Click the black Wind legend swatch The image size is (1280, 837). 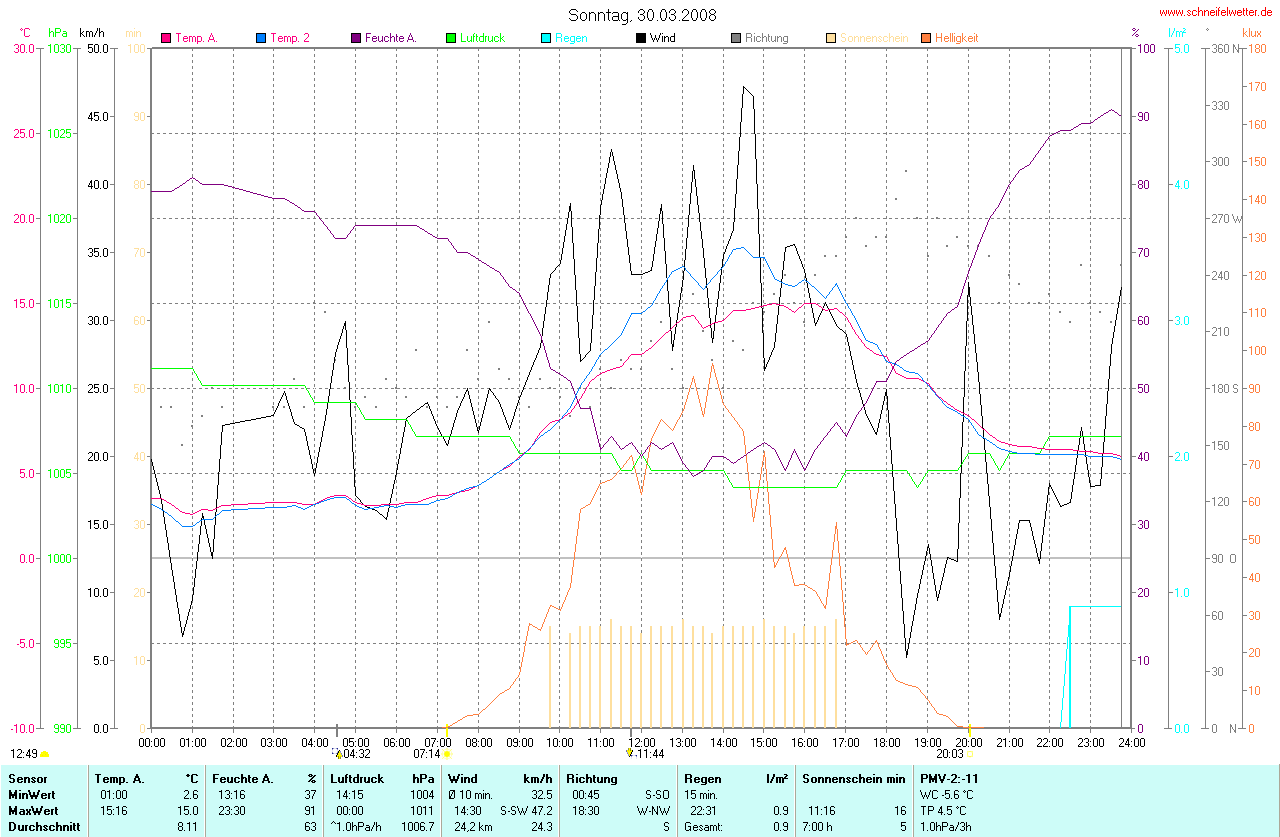[x=642, y=38]
